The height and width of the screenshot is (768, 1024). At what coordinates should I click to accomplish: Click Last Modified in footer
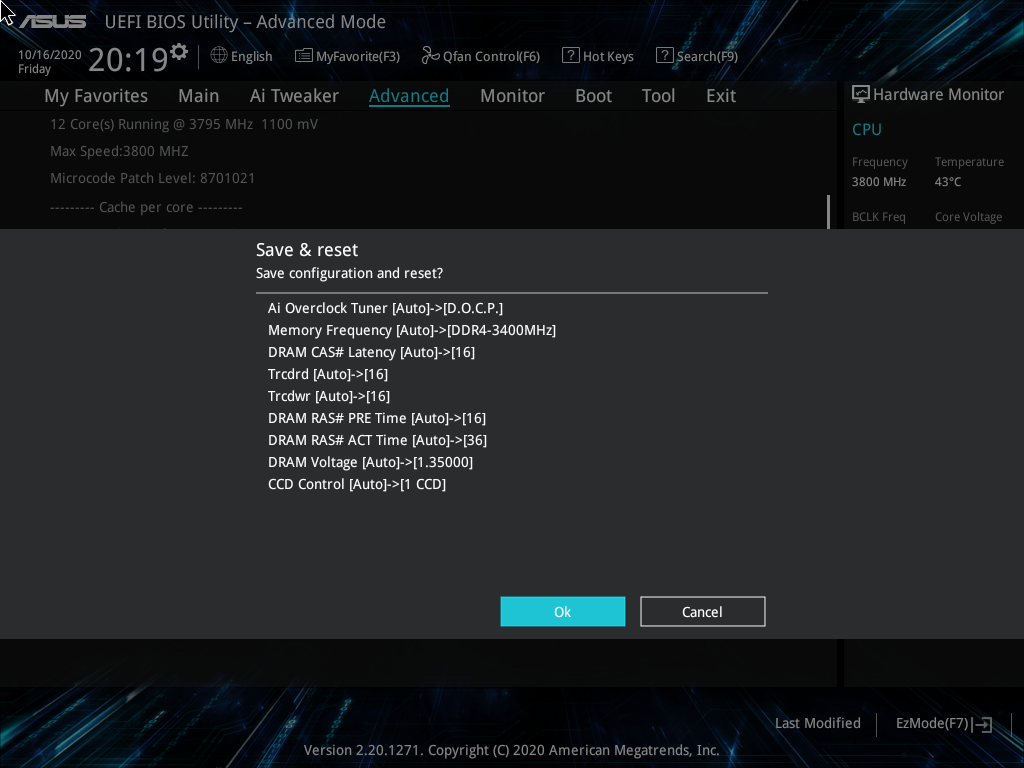818,723
